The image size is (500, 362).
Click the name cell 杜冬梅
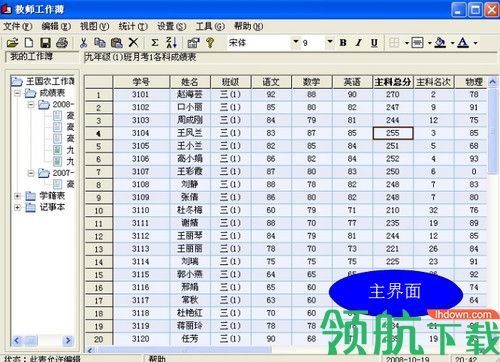coord(190,210)
